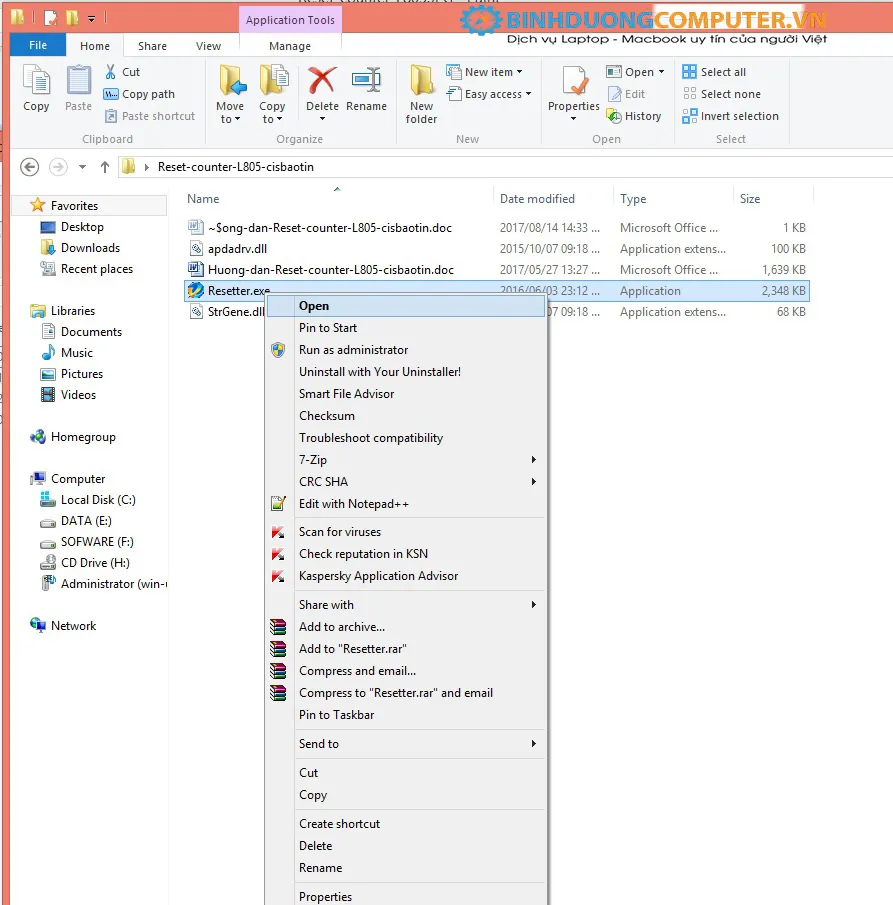Image resolution: width=893 pixels, height=905 pixels.
Task: Choose Run as administrator
Action: 406,350
